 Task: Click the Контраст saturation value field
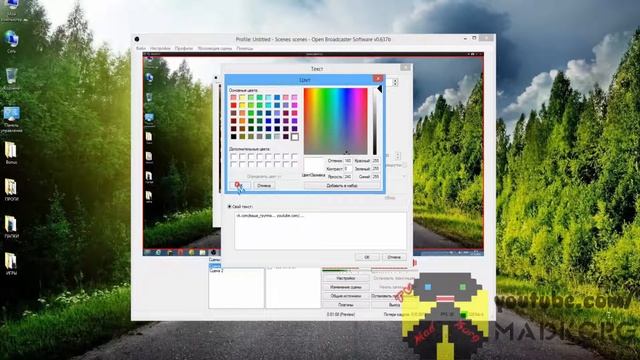(x=347, y=169)
